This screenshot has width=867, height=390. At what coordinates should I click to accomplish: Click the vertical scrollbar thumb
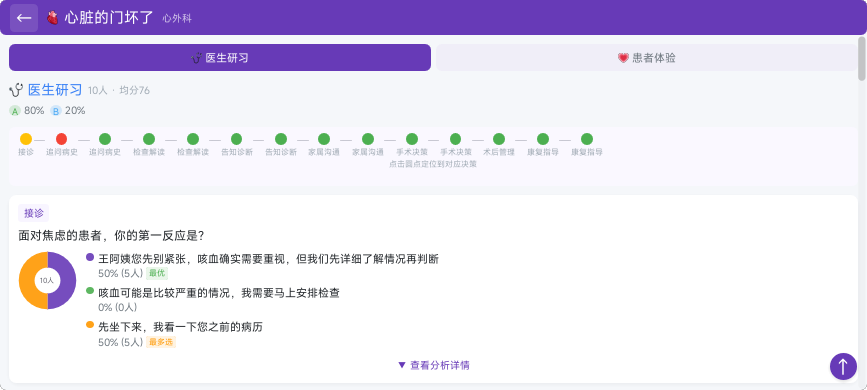point(861,59)
